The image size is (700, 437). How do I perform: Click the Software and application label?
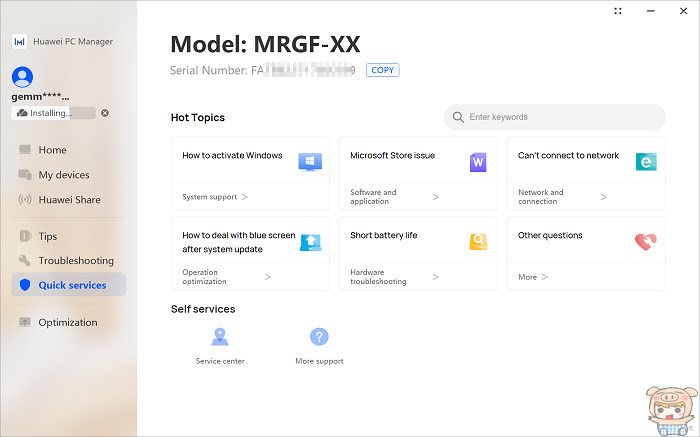[373, 196]
